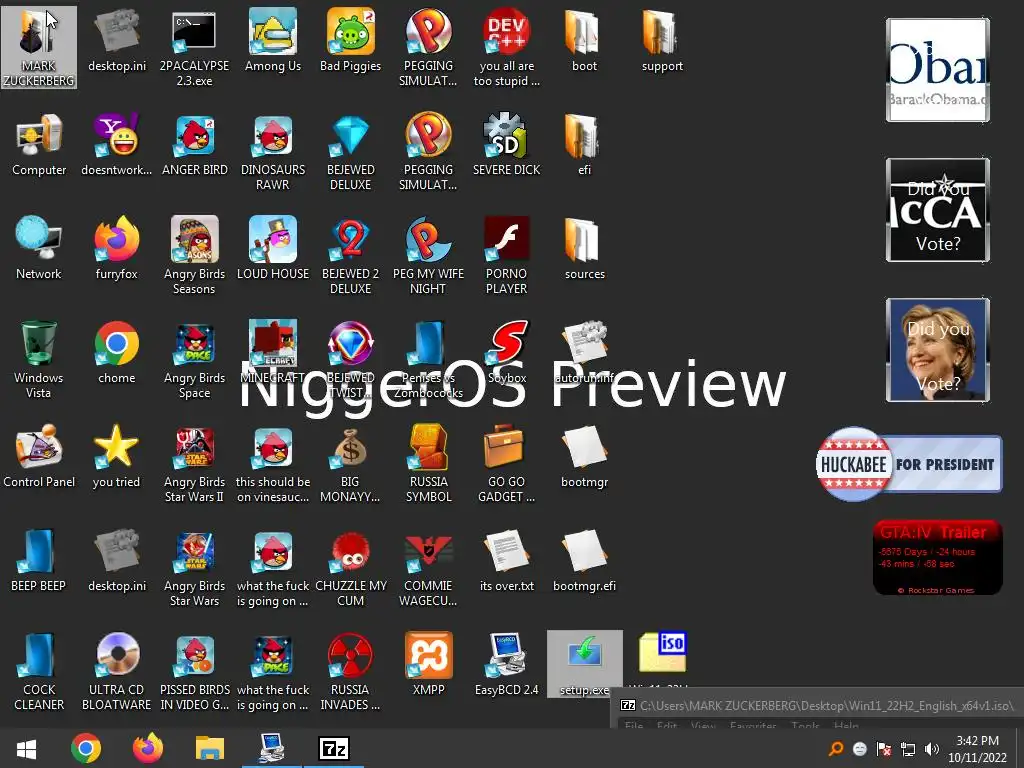Launch the XMPP shortcut
This screenshot has width=1024, height=768.
pos(428,664)
